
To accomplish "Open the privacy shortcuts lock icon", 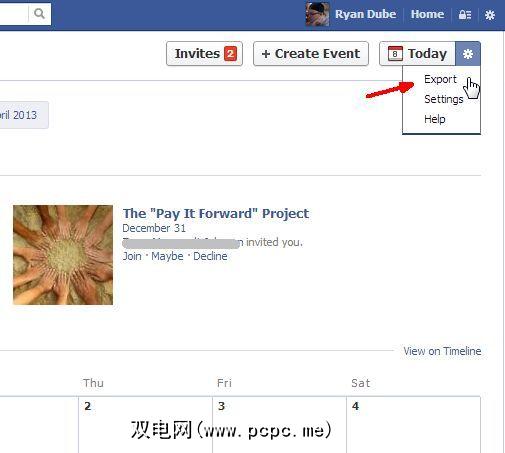I will pos(465,15).
